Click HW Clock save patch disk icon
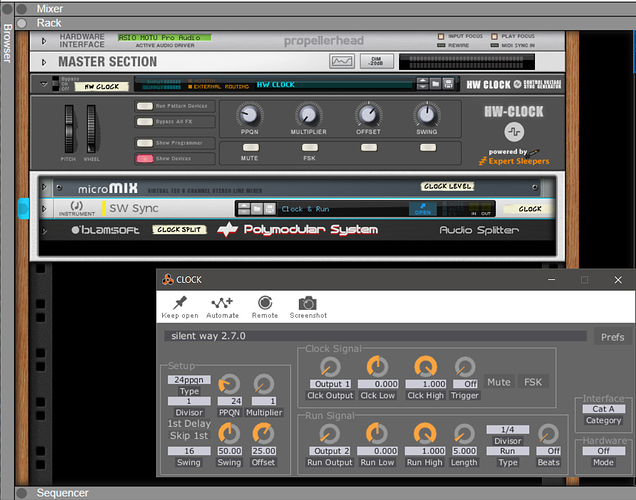 click(448, 84)
